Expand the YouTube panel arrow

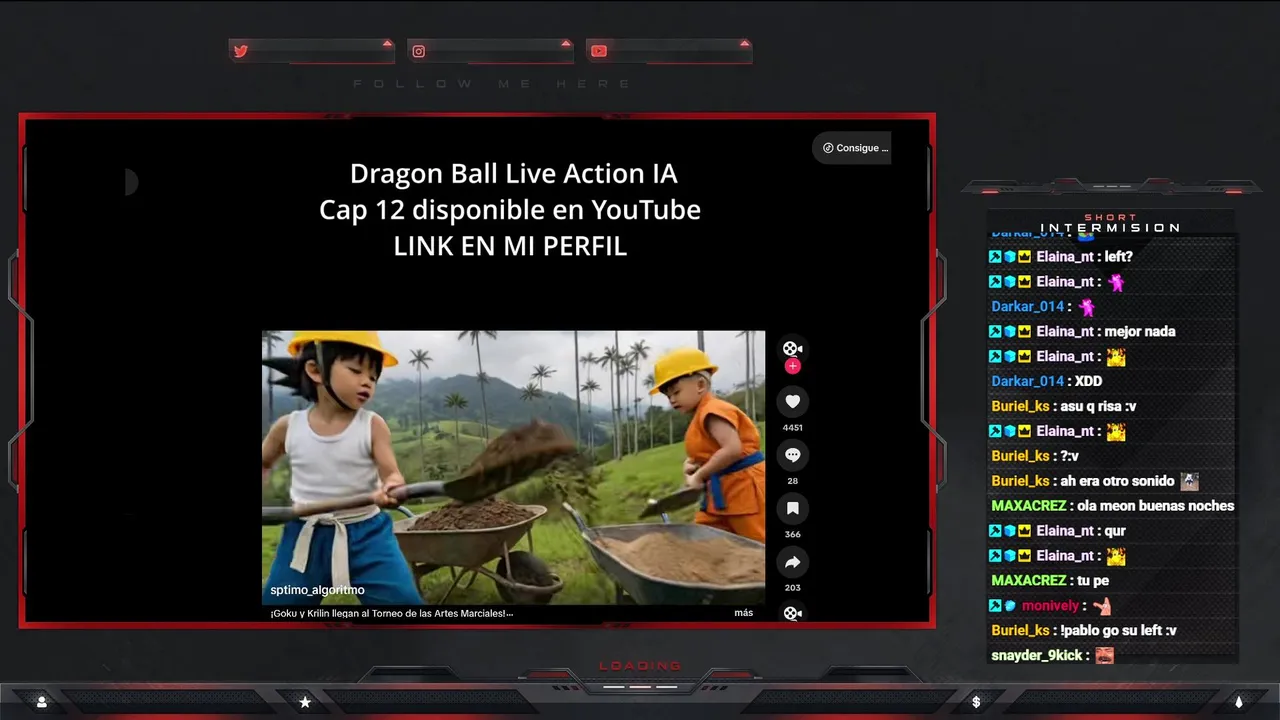pyautogui.click(x=744, y=43)
